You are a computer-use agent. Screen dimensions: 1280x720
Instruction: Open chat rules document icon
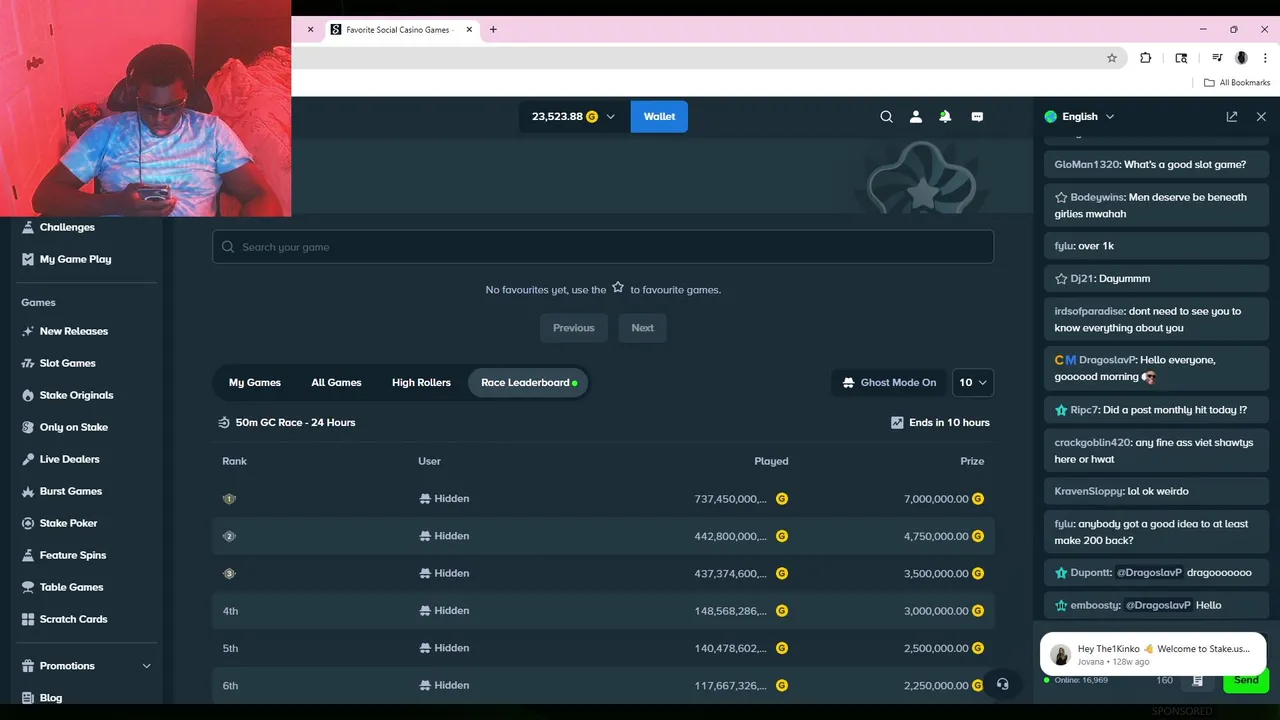[x=1197, y=681]
